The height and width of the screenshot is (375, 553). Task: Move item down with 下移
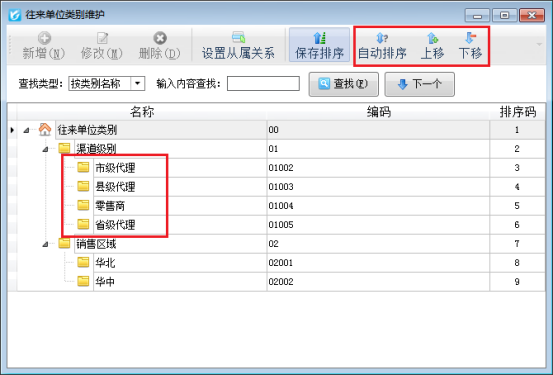pyautogui.click(x=470, y=46)
